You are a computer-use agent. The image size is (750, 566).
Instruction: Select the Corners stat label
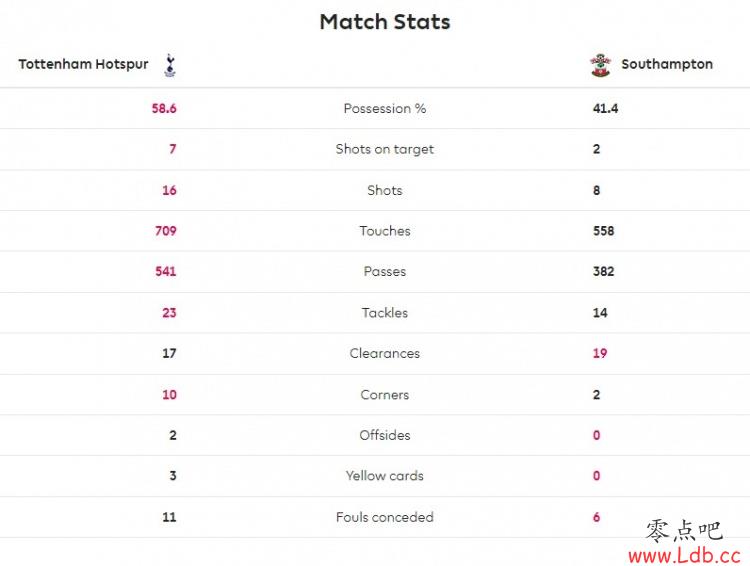pos(385,395)
